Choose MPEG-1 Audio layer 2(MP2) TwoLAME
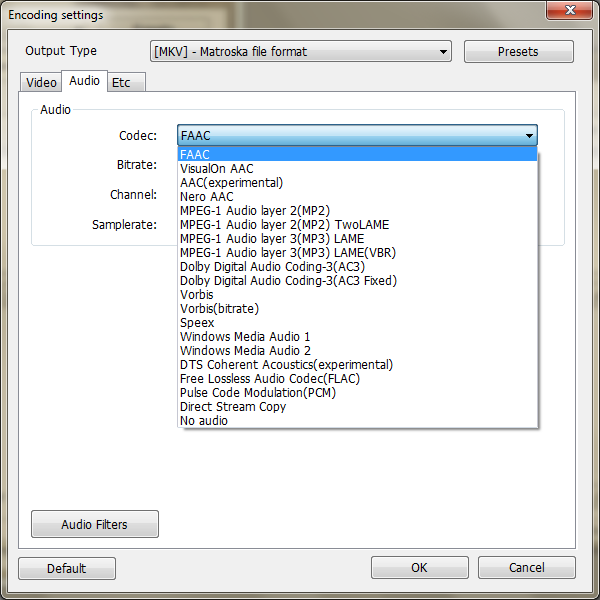The width and height of the screenshot is (600, 600). pos(357,225)
